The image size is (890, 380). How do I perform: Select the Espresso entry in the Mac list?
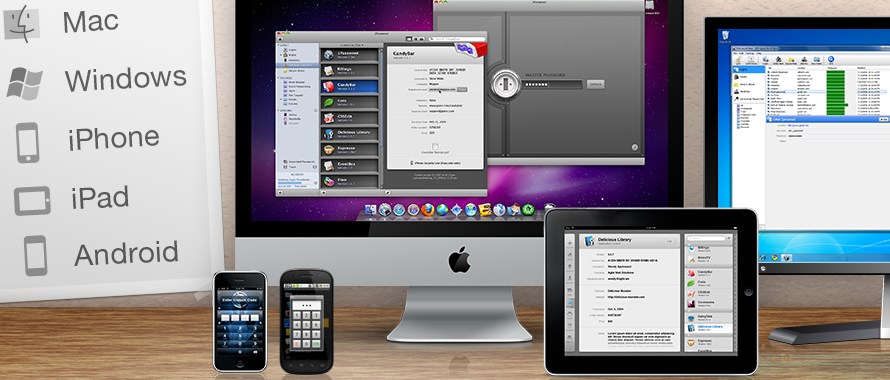[349, 150]
